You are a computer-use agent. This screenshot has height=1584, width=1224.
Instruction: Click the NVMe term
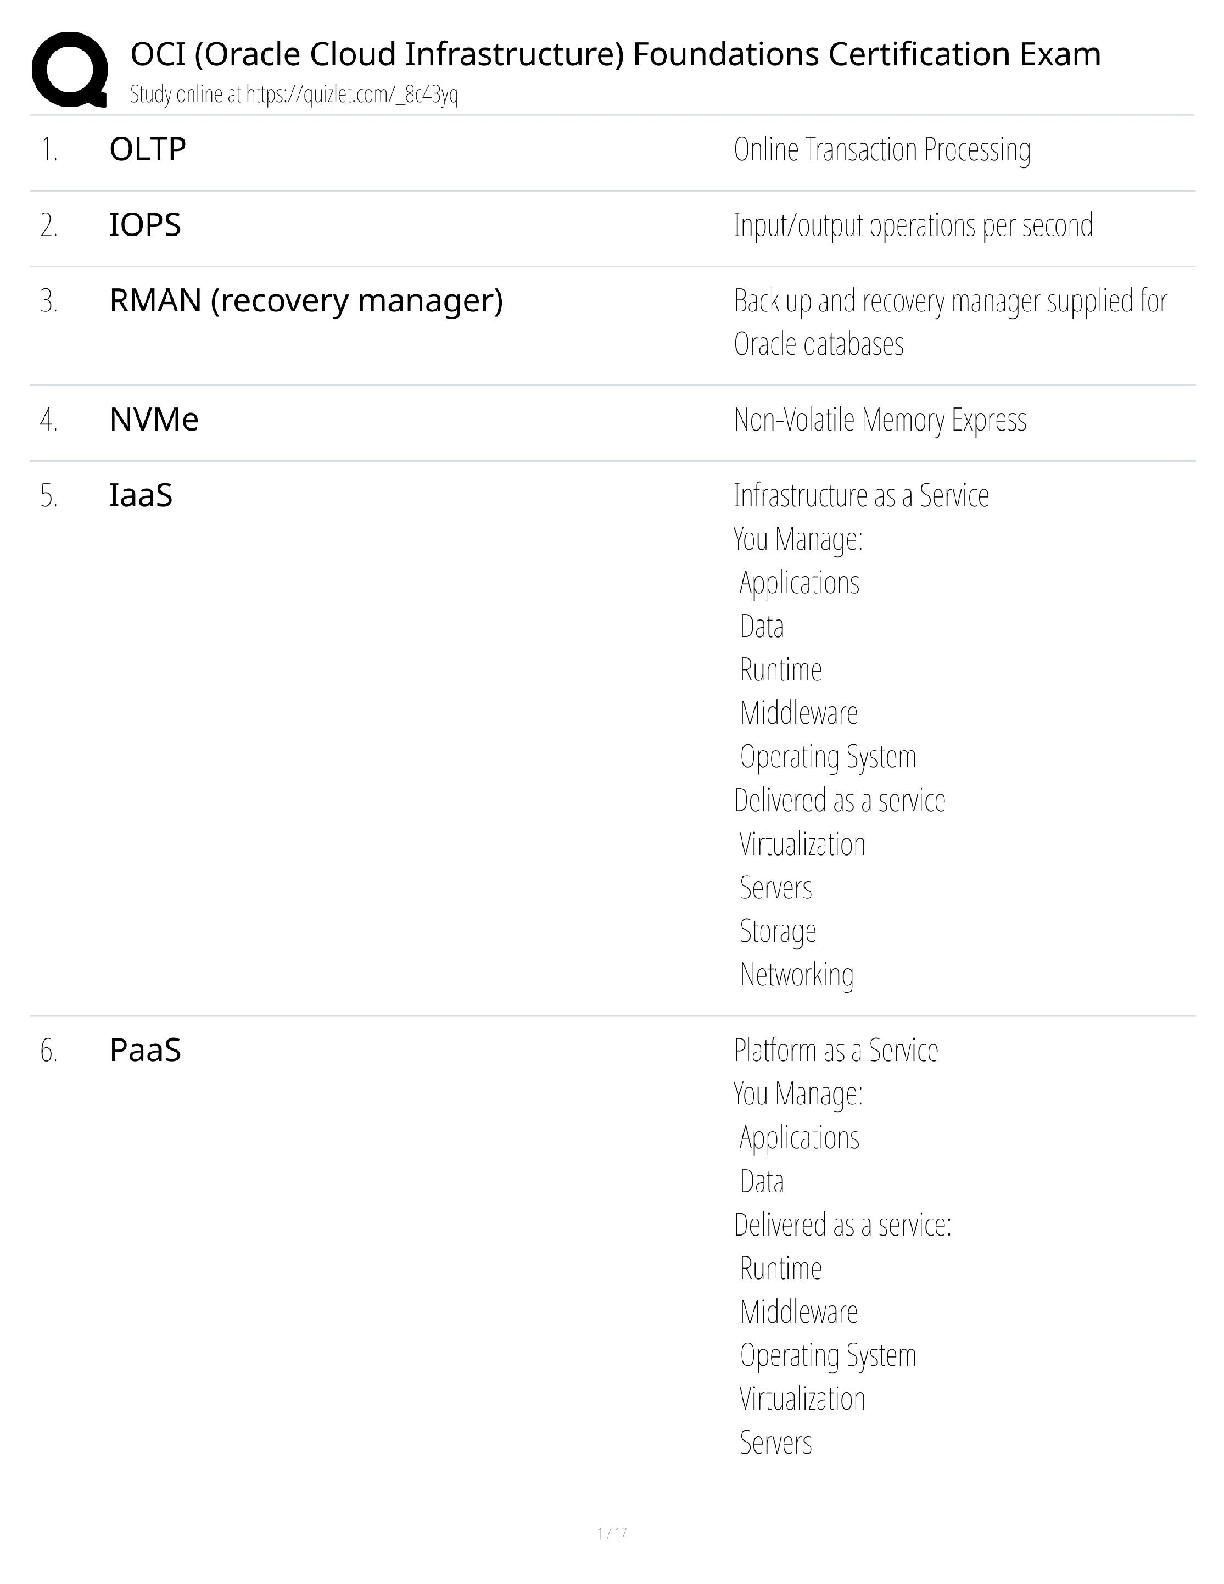click(x=154, y=420)
